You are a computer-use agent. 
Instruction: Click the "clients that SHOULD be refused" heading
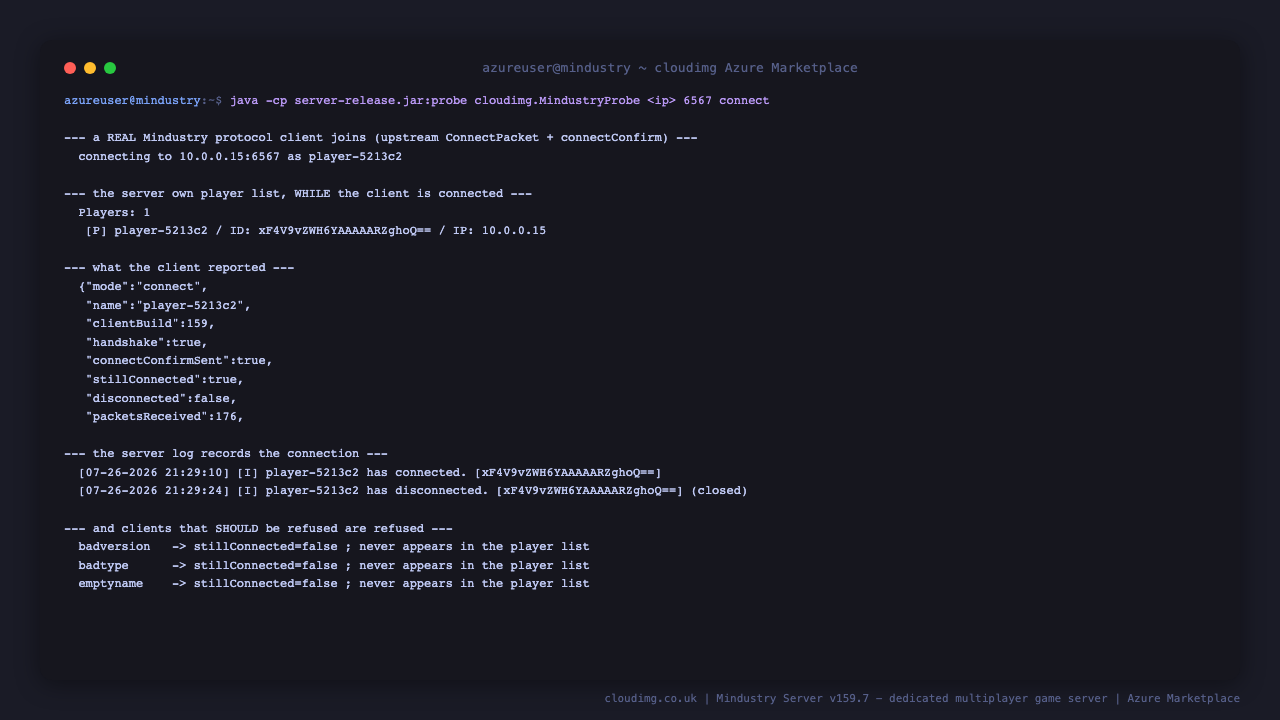click(x=258, y=529)
